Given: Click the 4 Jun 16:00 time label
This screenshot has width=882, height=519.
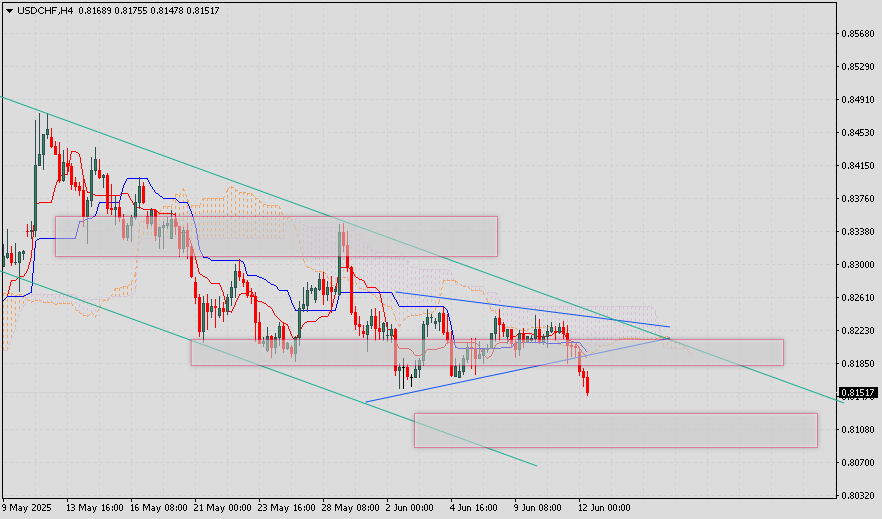Looking at the screenshot, I should [473, 508].
